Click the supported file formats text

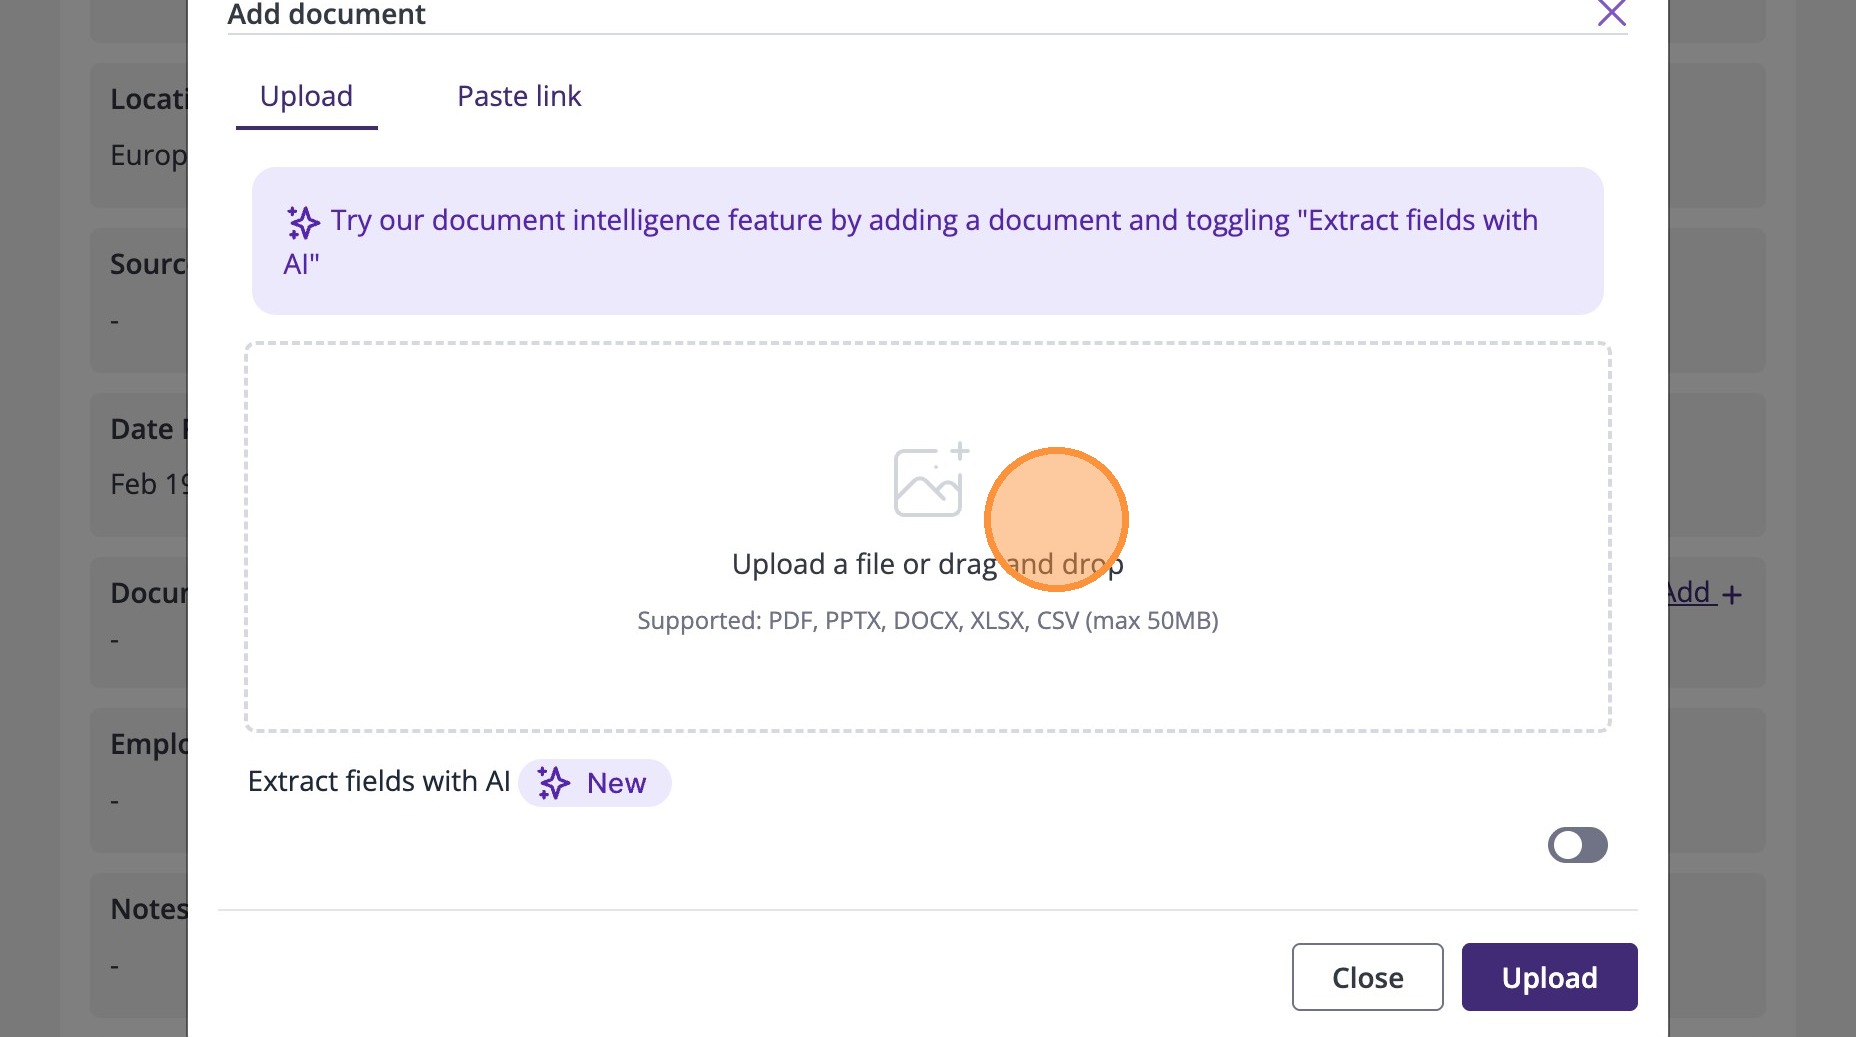click(x=927, y=621)
